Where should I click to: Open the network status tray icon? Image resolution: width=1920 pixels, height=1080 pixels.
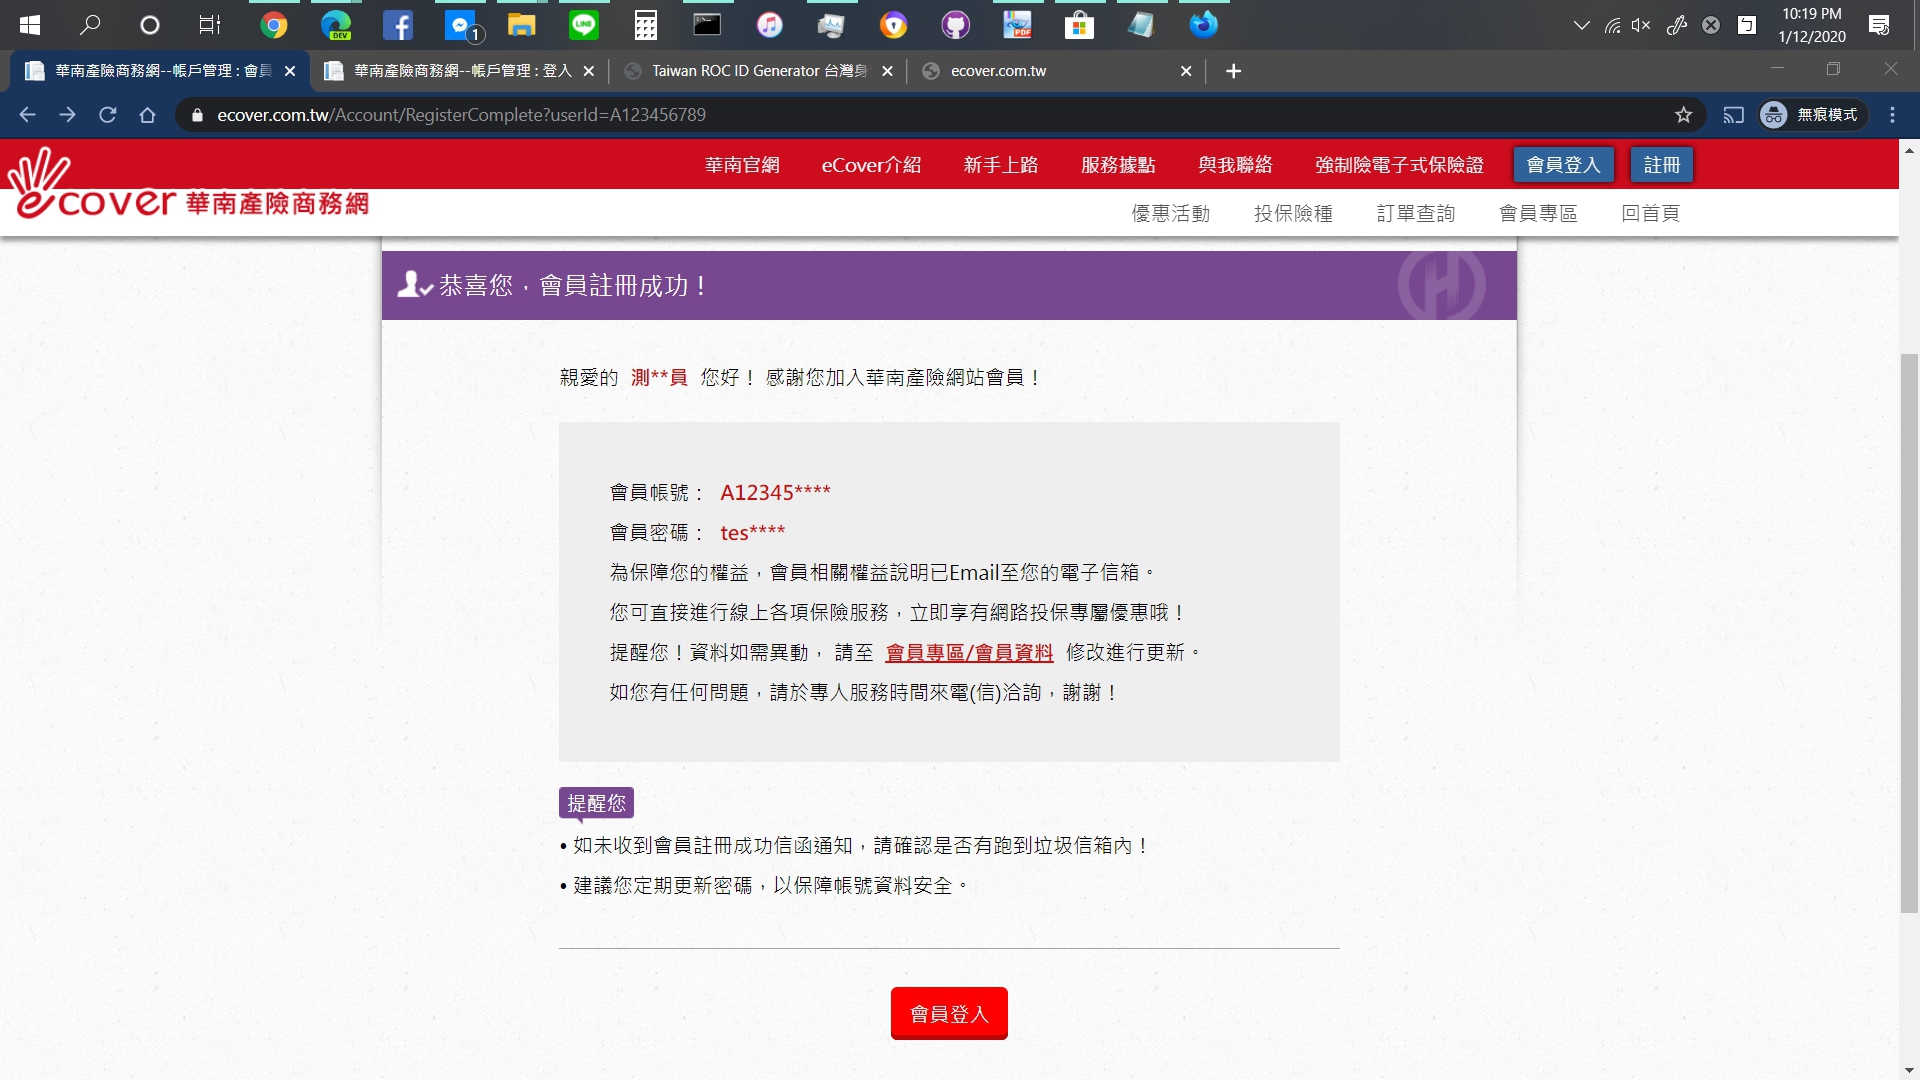click(x=1612, y=25)
